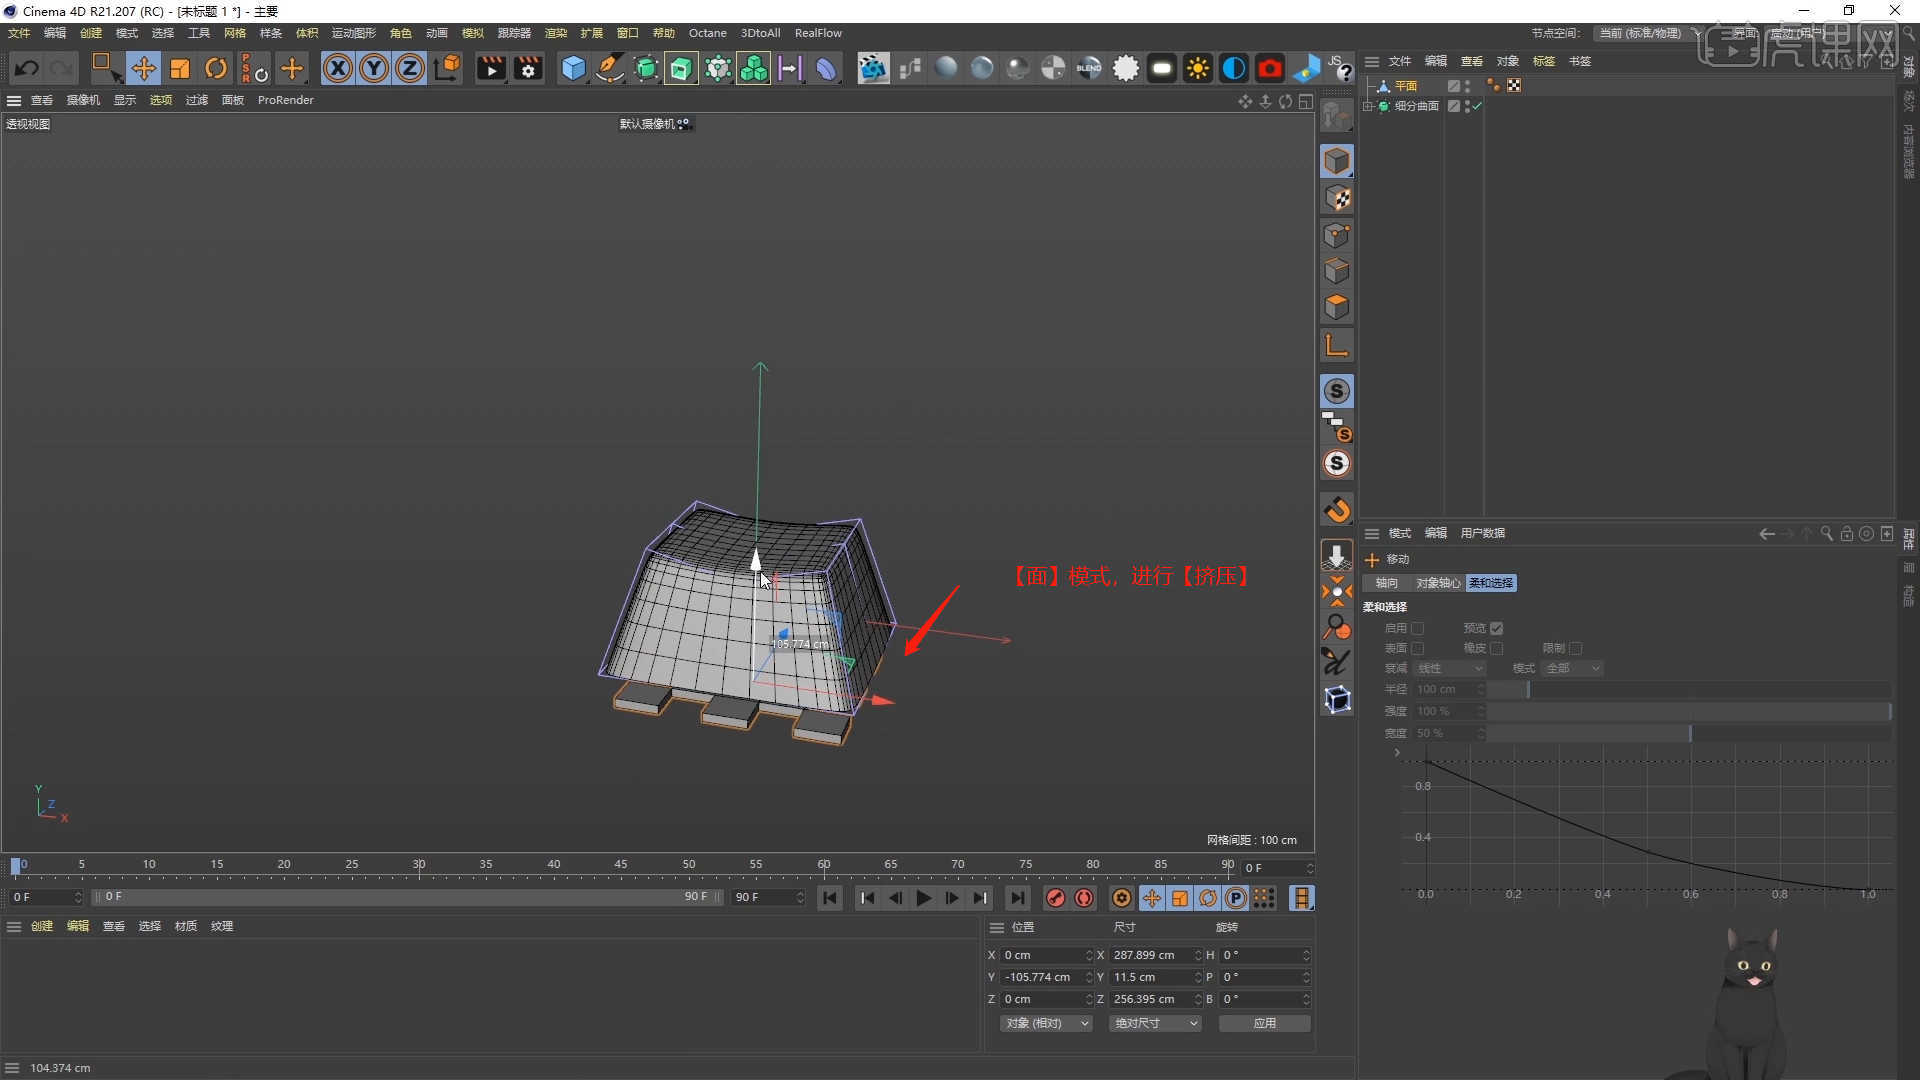Click the MoGraph Cloner icon
The image size is (1920, 1080).
pyautogui.click(x=754, y=69)
